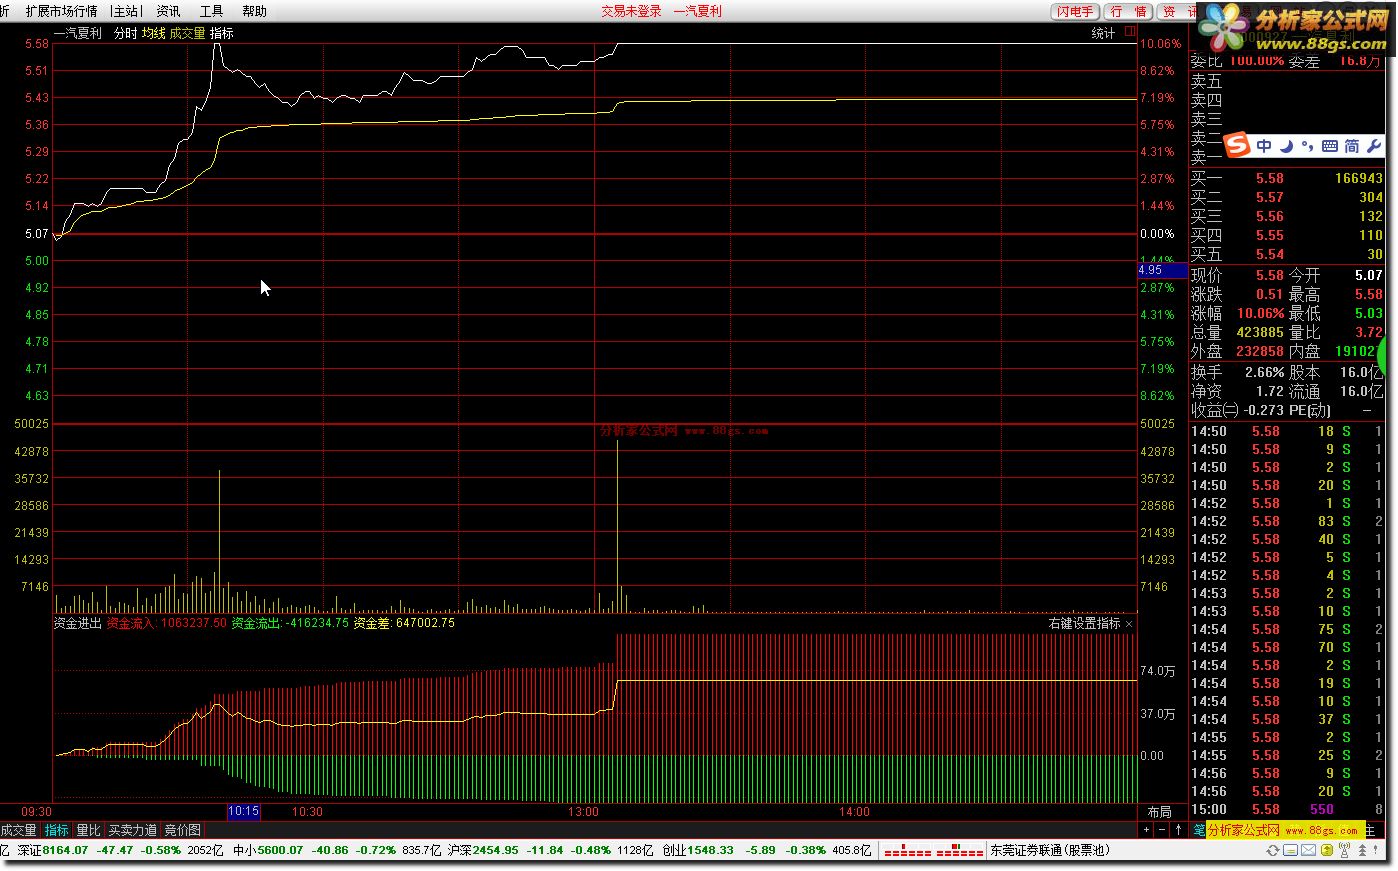The image size is (1398, 871).
Task: Close the 资金进出 indicator panel
Action: (1129, 624)
